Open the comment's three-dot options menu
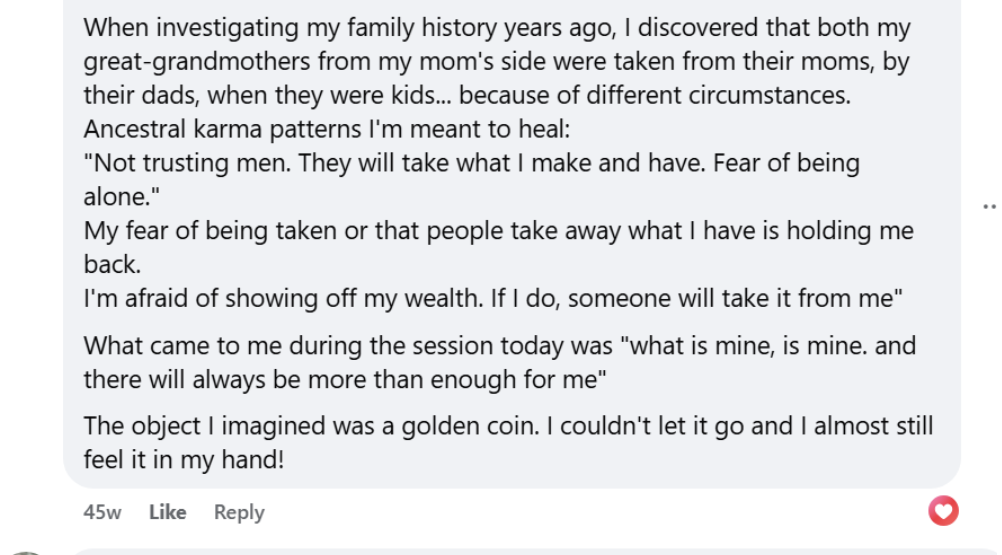The image size is (1002, 555). [989, 206]
